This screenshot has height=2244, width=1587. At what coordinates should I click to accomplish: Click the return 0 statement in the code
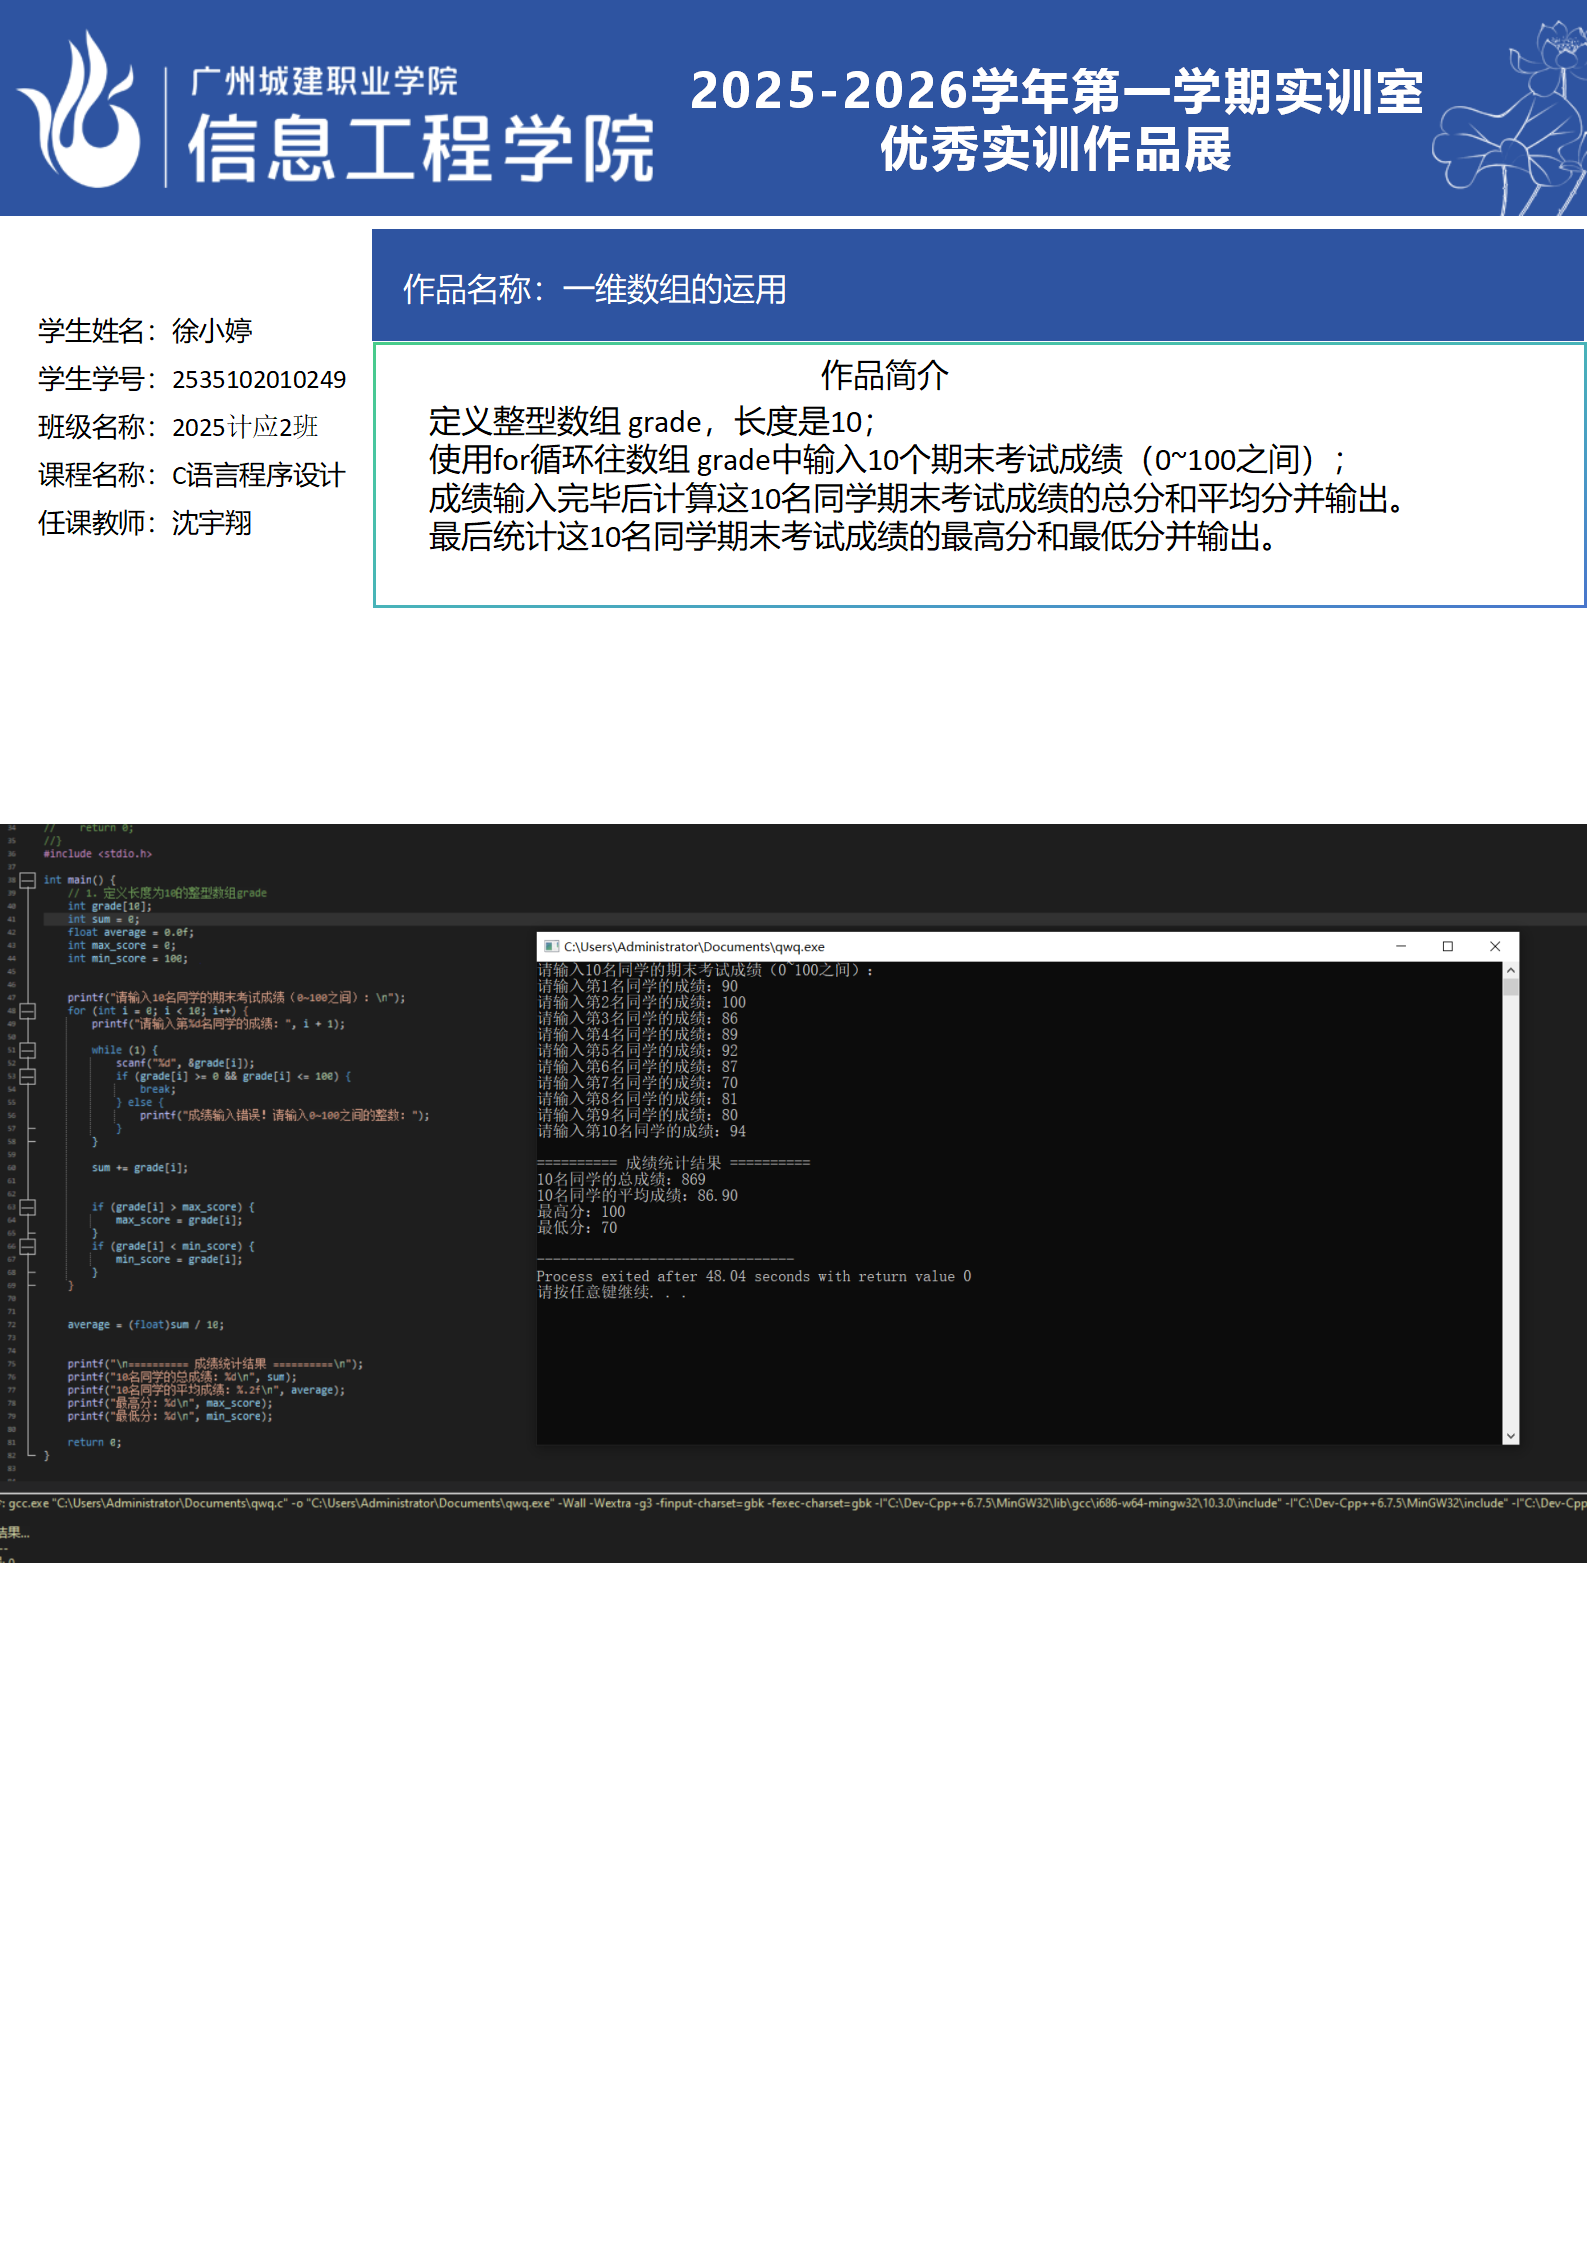[94, 1442]
